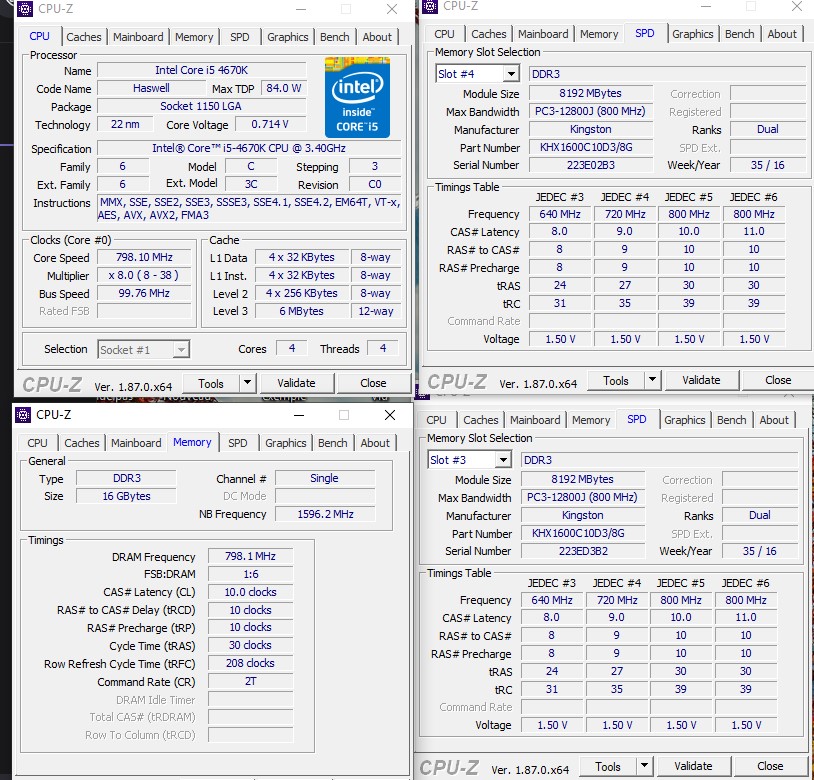This screenshot has width=814, height=780.
Task: Open Bench tab in CPU window
Action: pos(335,37)
